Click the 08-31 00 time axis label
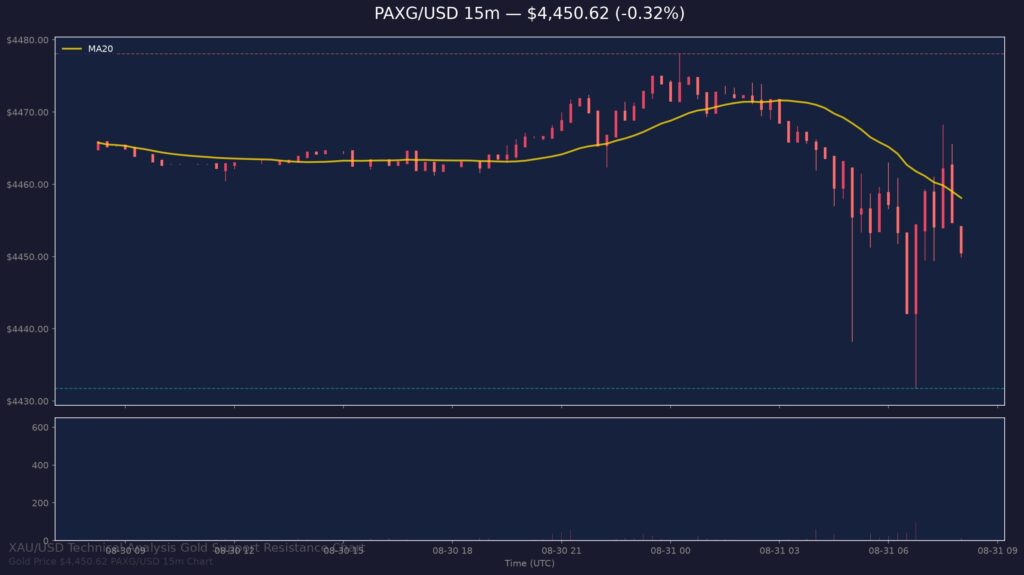The image size is (1024, 575). [670, 551]
